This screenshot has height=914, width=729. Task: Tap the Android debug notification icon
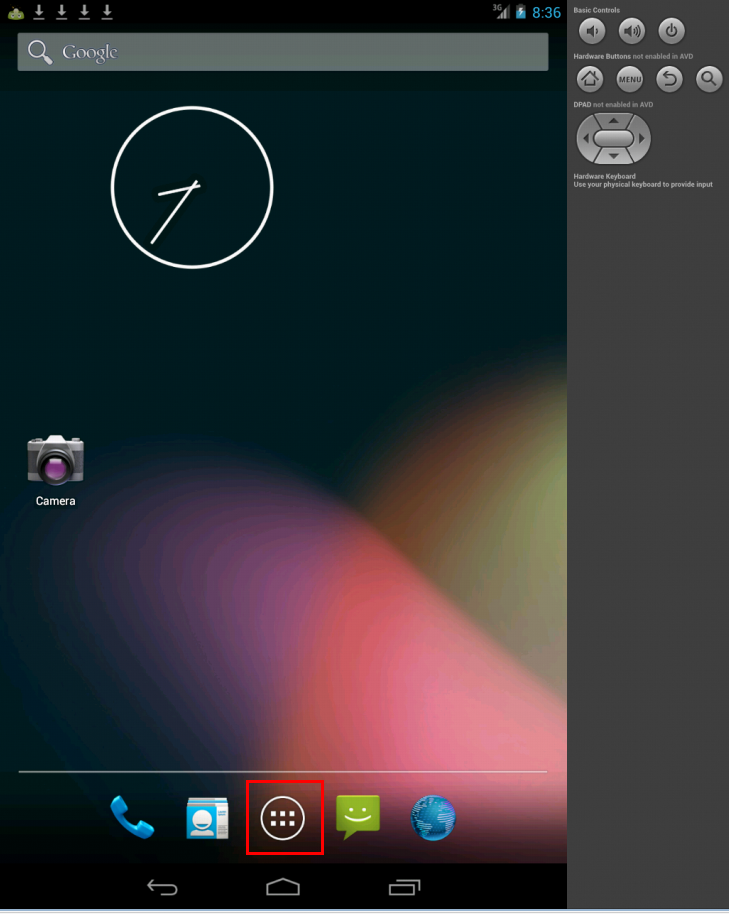point(16,12)
